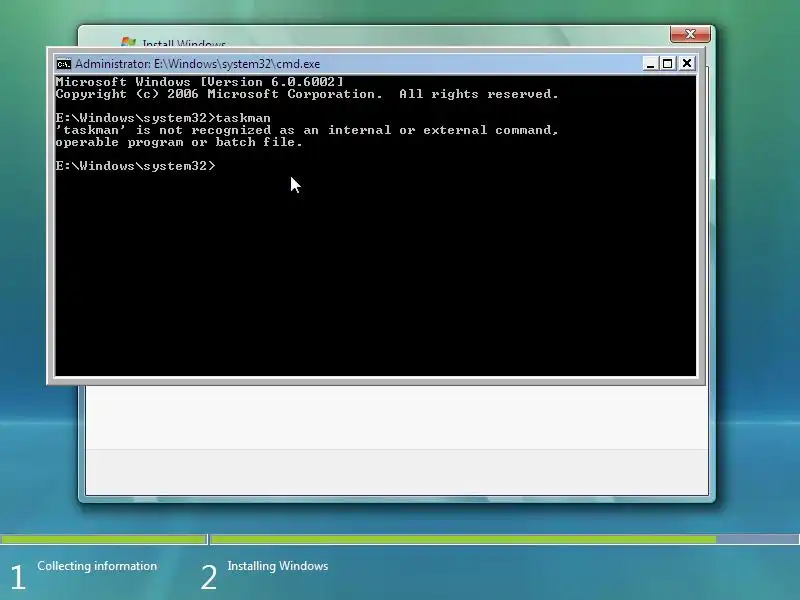Screen dimensions: 800x600
Task: Minimize the Administrator cmd.exe window
Action: [x=650, y=64]
